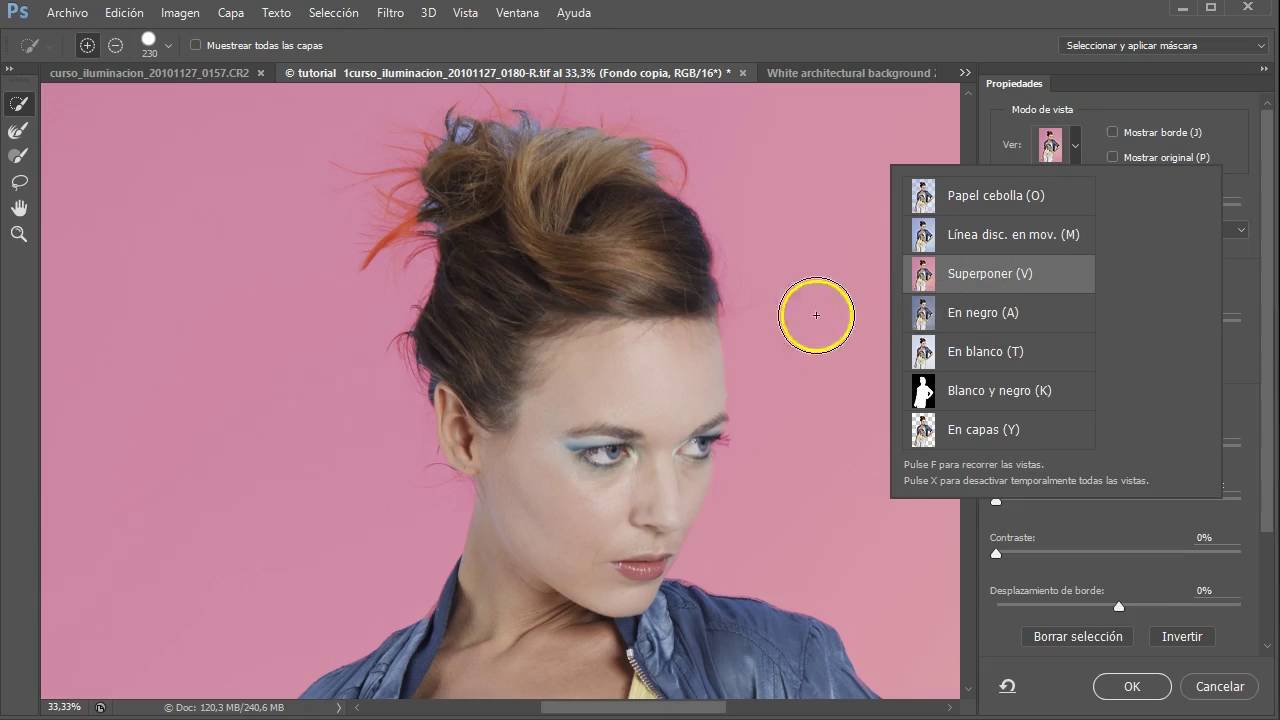Click the brush size preview circle
This screenshot has height=720, width=1280.
[149, 41]
